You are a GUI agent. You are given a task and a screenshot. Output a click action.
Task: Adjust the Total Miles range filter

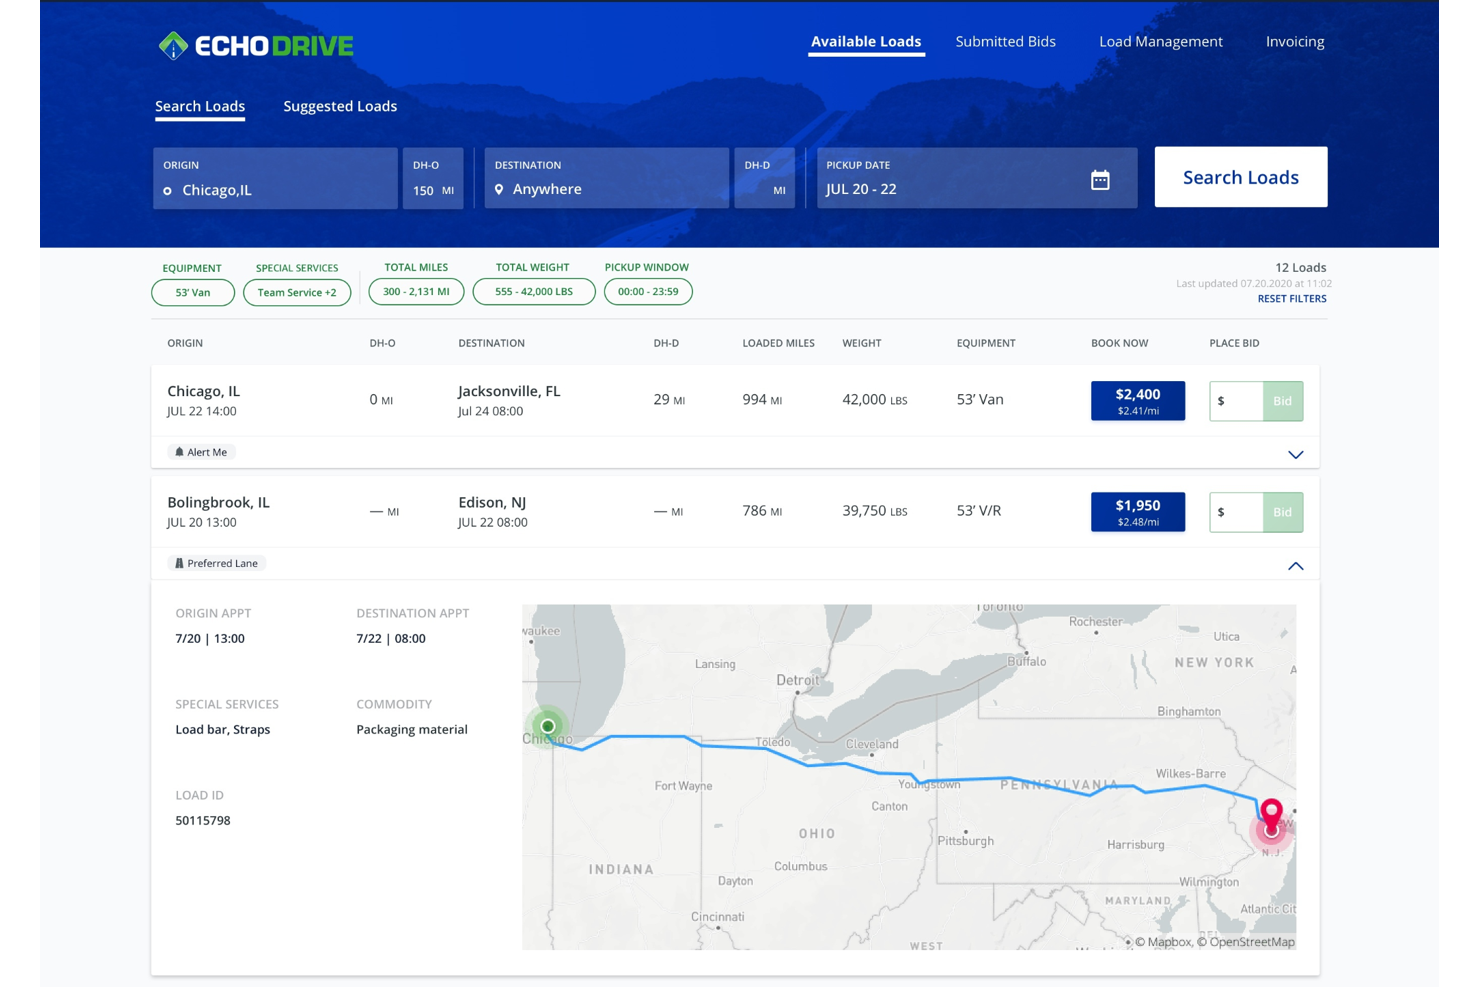[x=416, y=291]
